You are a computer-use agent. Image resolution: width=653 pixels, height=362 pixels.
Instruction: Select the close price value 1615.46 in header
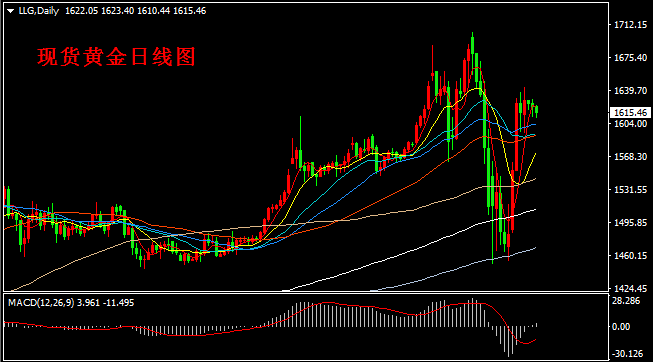point(189,11)
